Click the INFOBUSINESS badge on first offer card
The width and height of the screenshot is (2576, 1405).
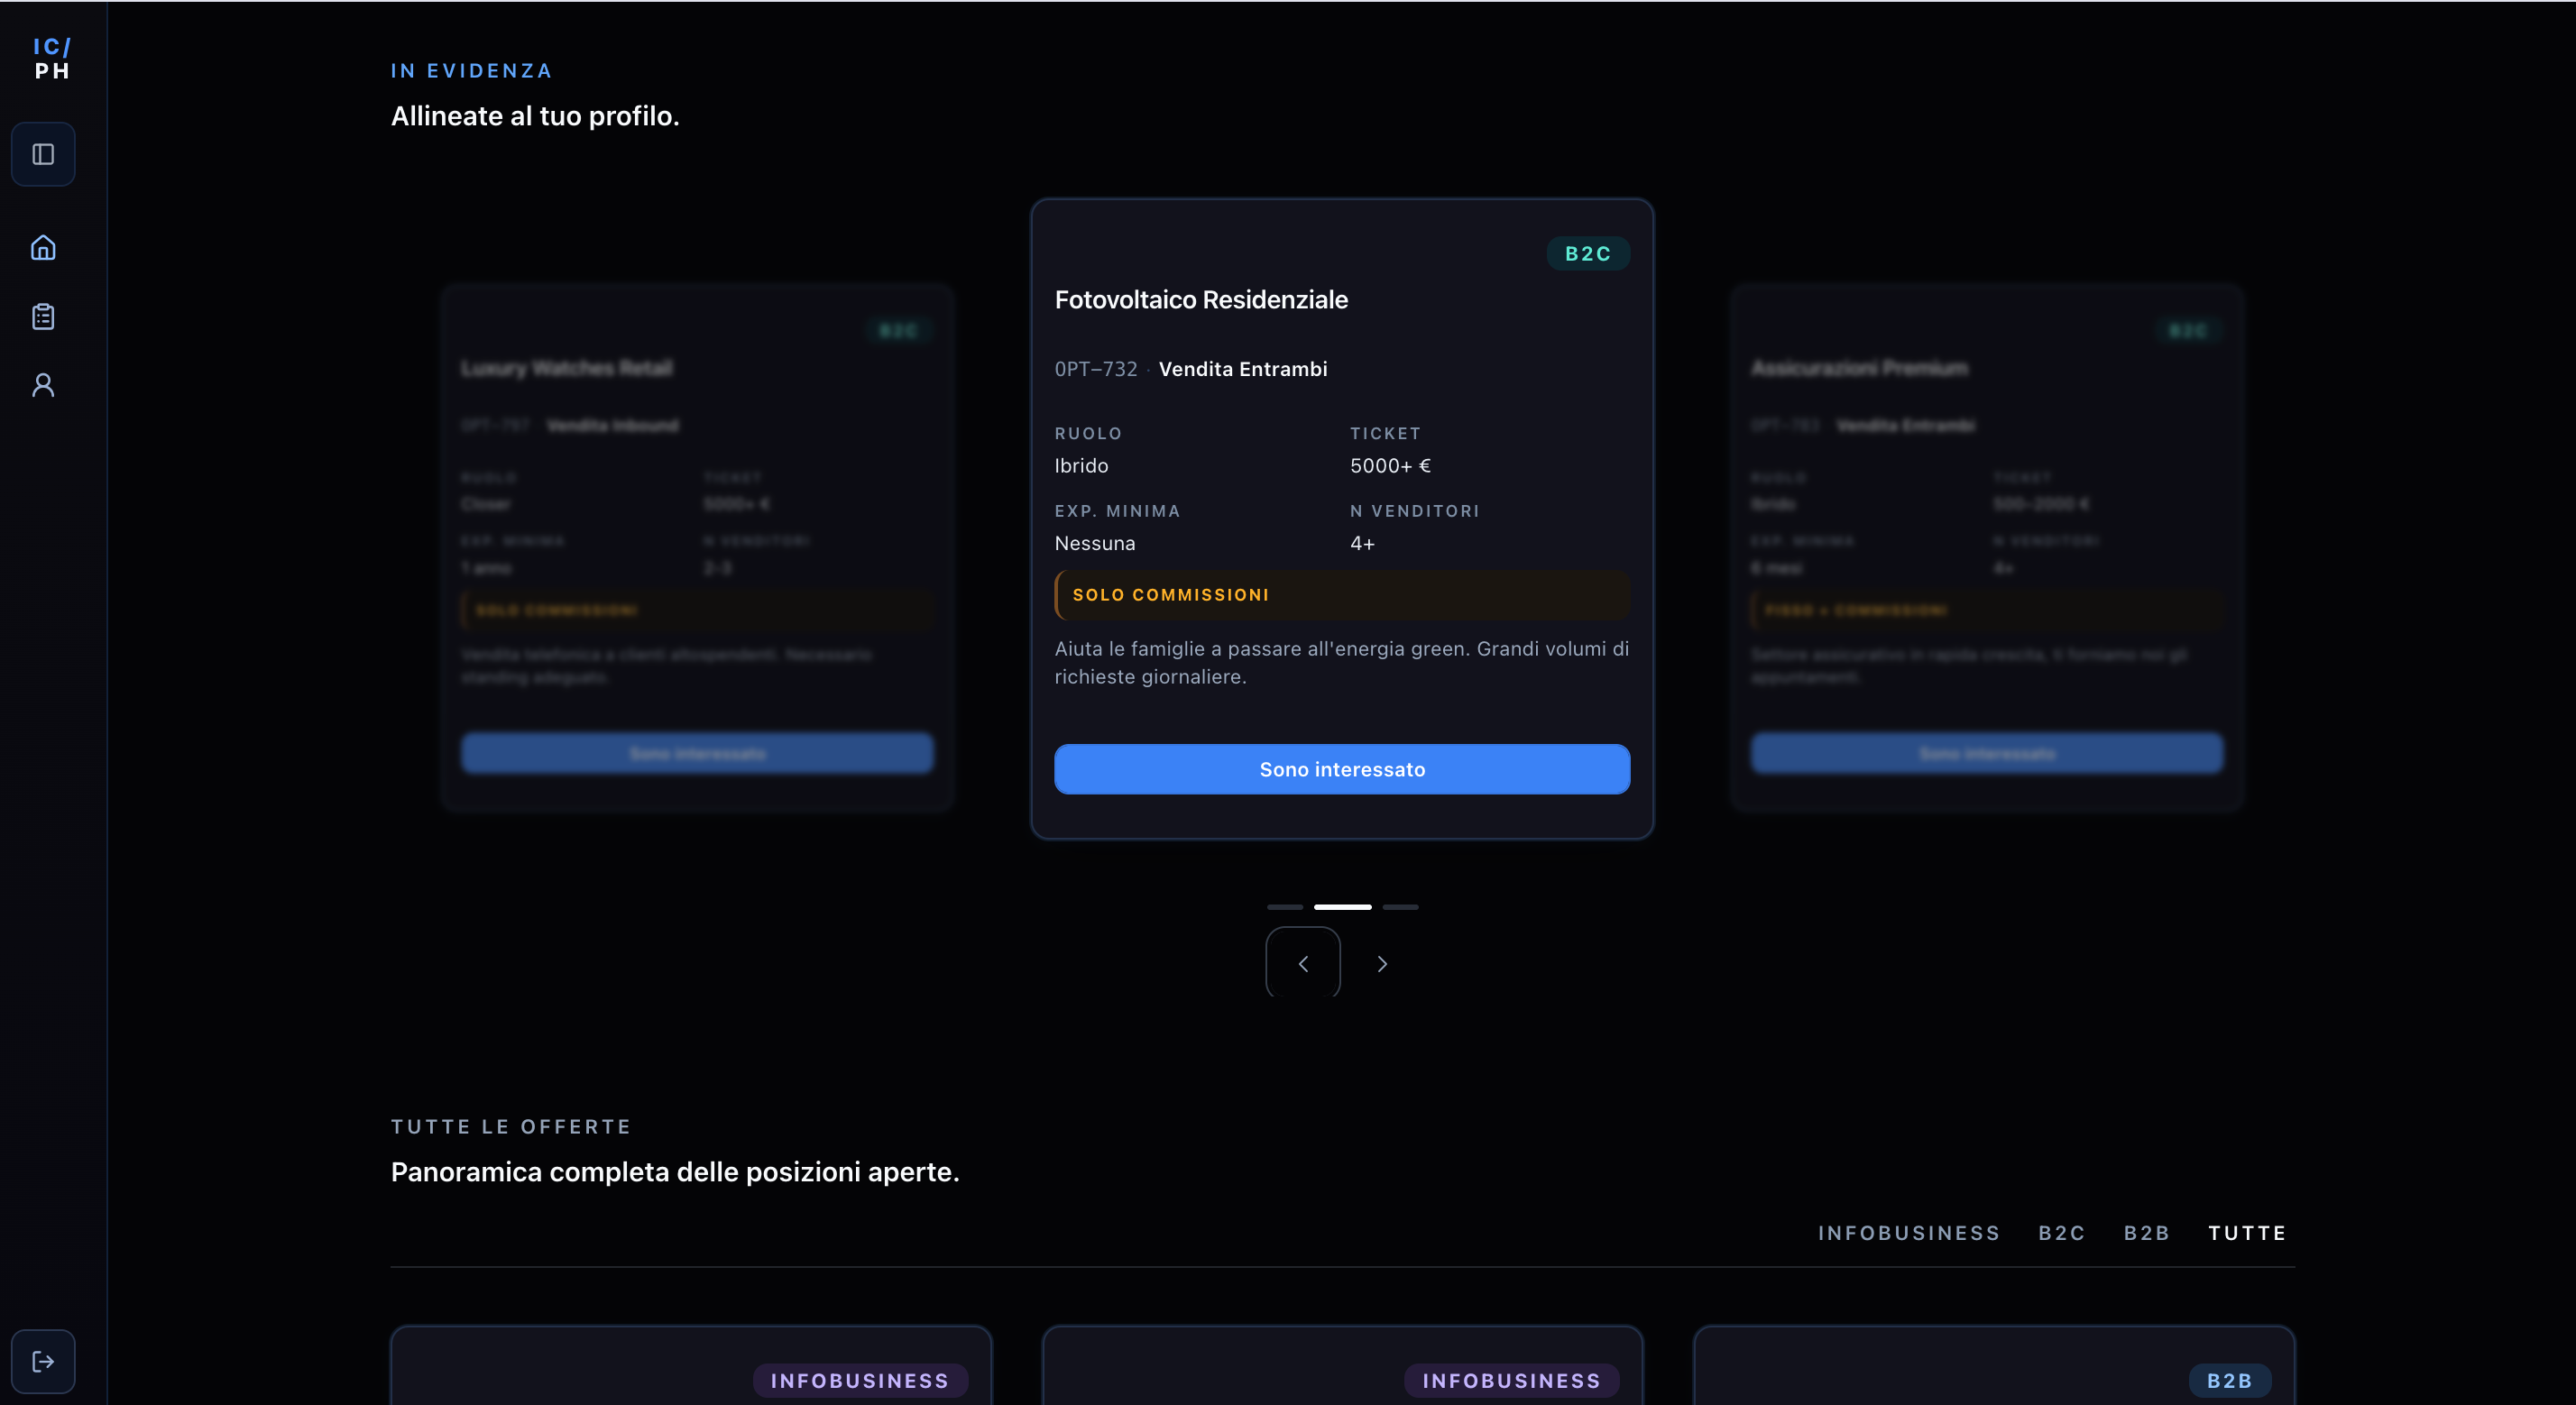(860, 1380)
